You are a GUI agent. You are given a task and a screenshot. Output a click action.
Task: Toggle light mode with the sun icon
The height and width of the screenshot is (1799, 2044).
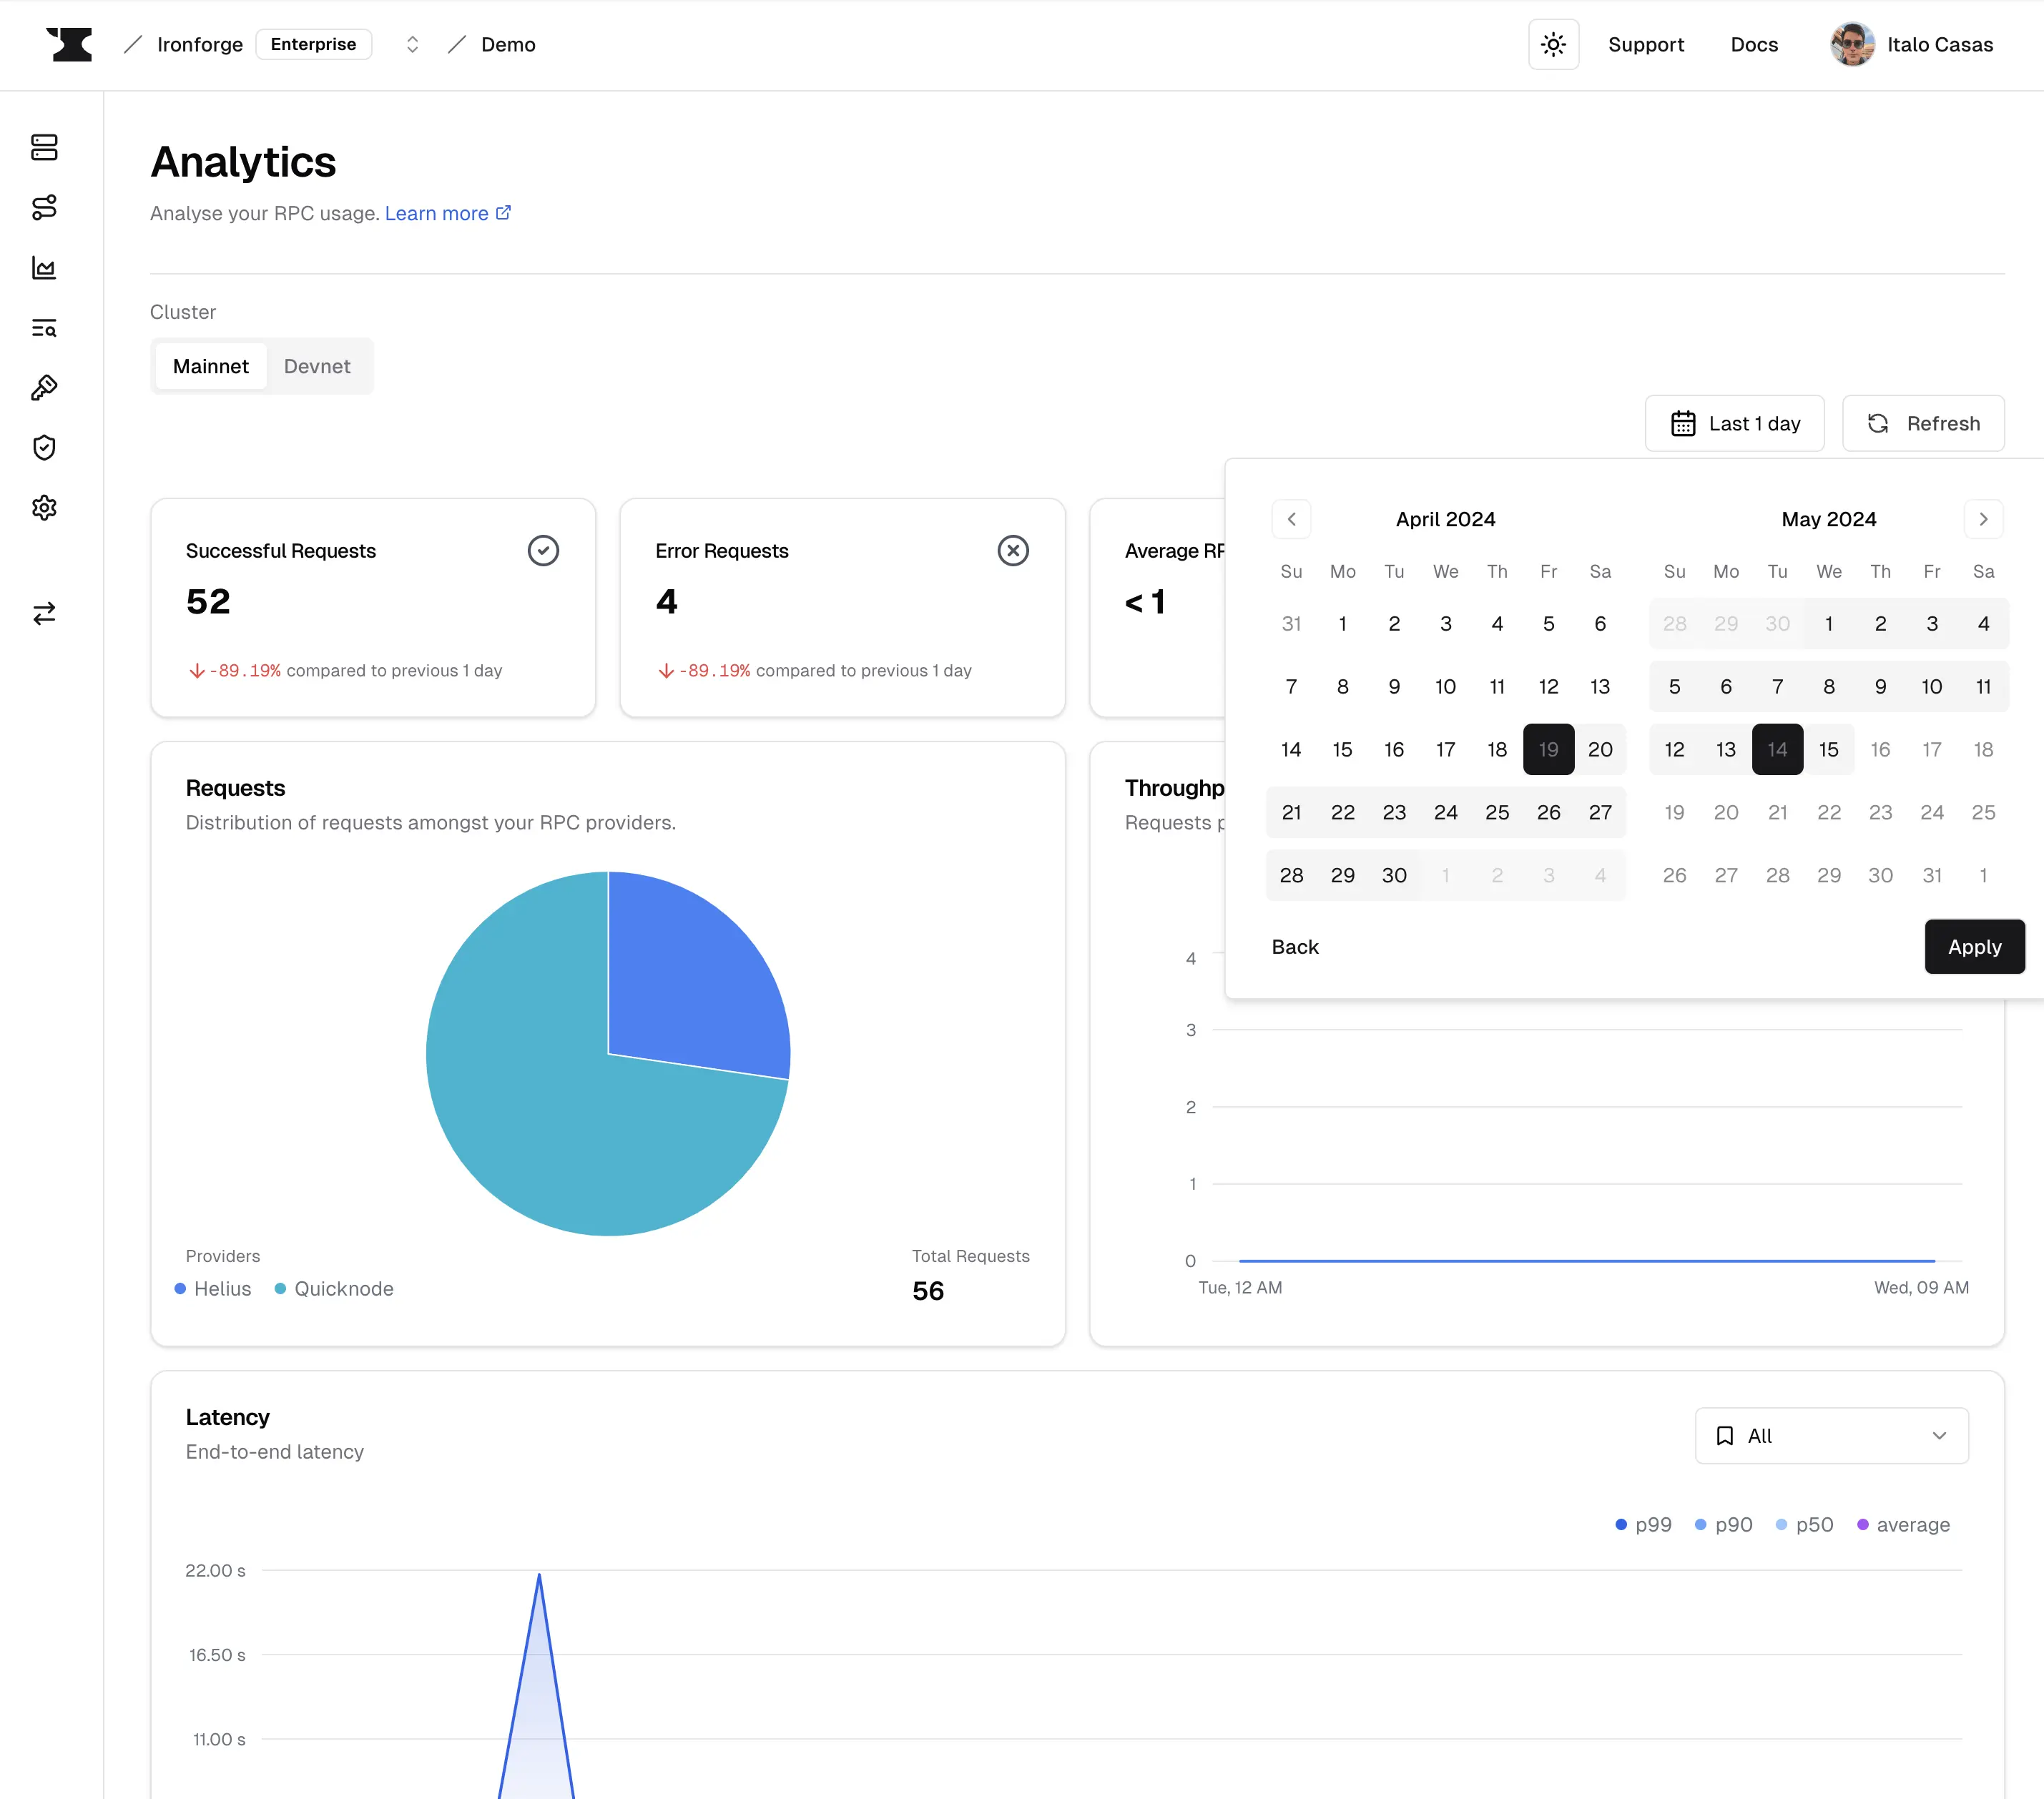1553,44
